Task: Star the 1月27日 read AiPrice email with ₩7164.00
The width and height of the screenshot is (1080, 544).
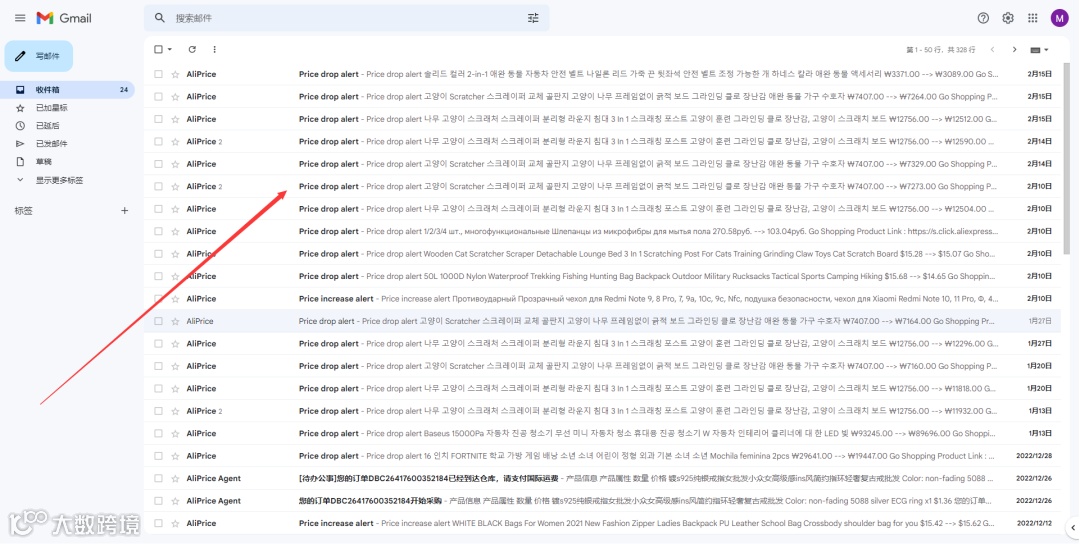Action: click(x=175, y=321)
